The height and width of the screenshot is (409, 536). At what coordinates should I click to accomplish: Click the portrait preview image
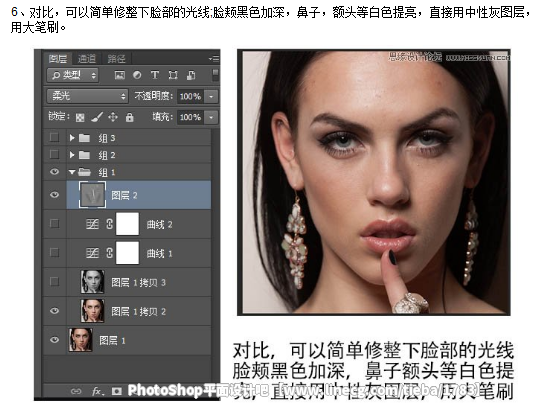point(374,182)
